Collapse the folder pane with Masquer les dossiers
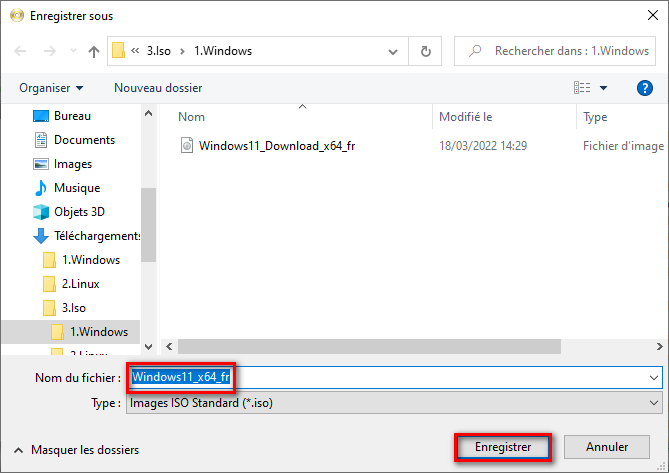 (x=76, y=450)
